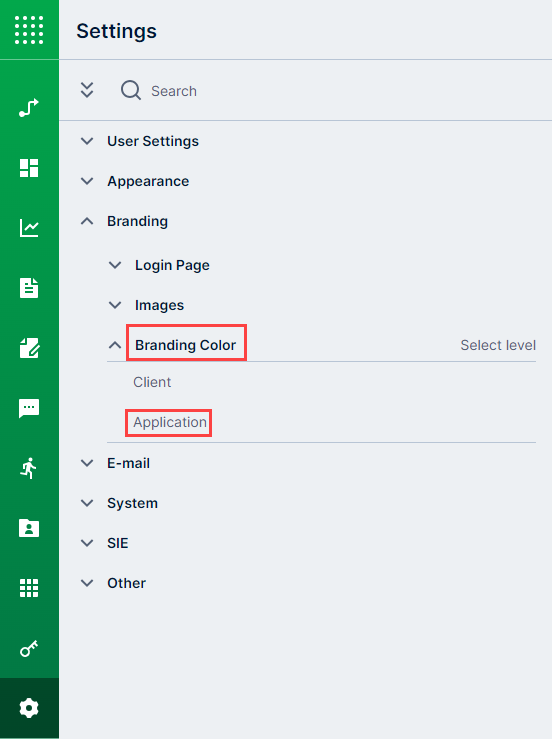This screenshot has height=739, width=552.
Task: Click the key icon in sidebar
Action: 29,649
